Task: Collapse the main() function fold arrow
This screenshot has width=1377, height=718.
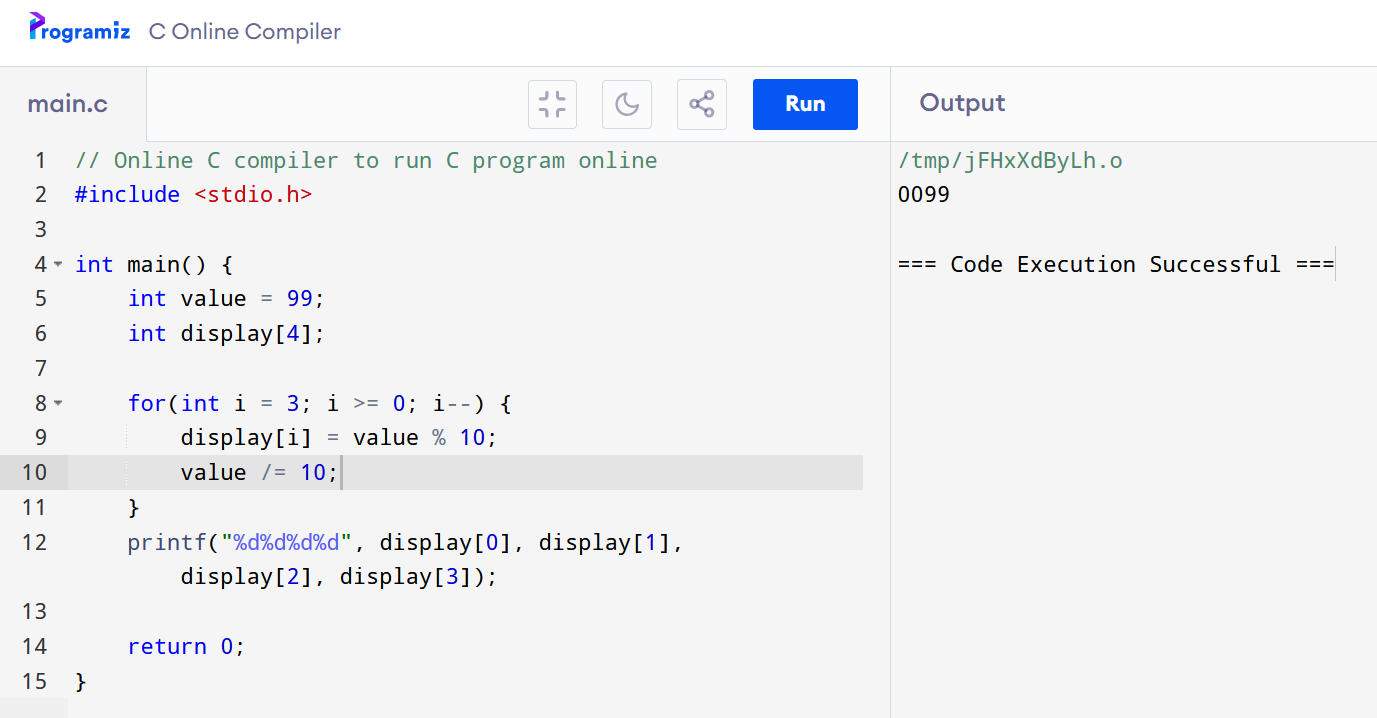Action: coord(58,264)
